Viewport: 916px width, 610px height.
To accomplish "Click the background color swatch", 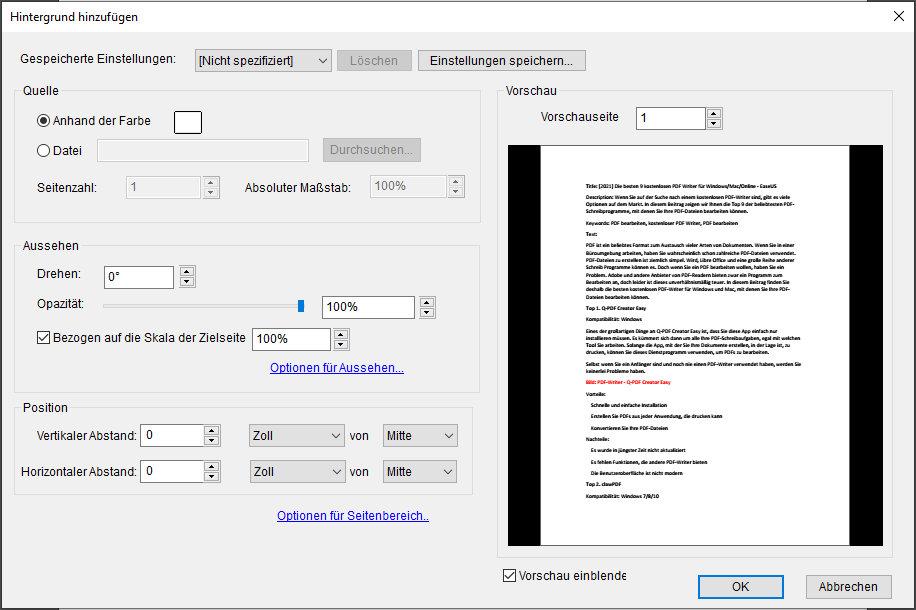I will (x=187, y=120).
